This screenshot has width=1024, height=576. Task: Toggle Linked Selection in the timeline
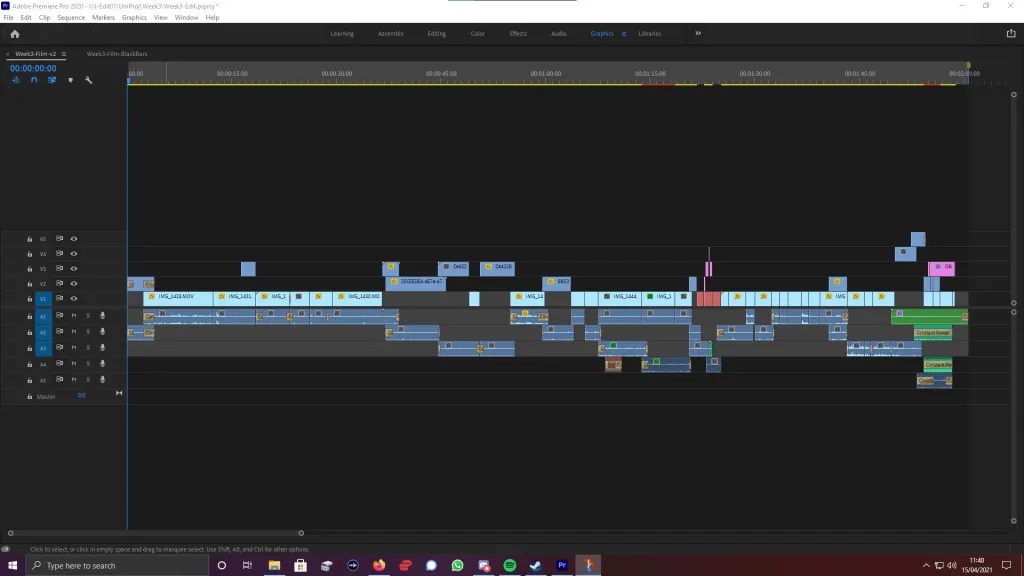(52, 80)
